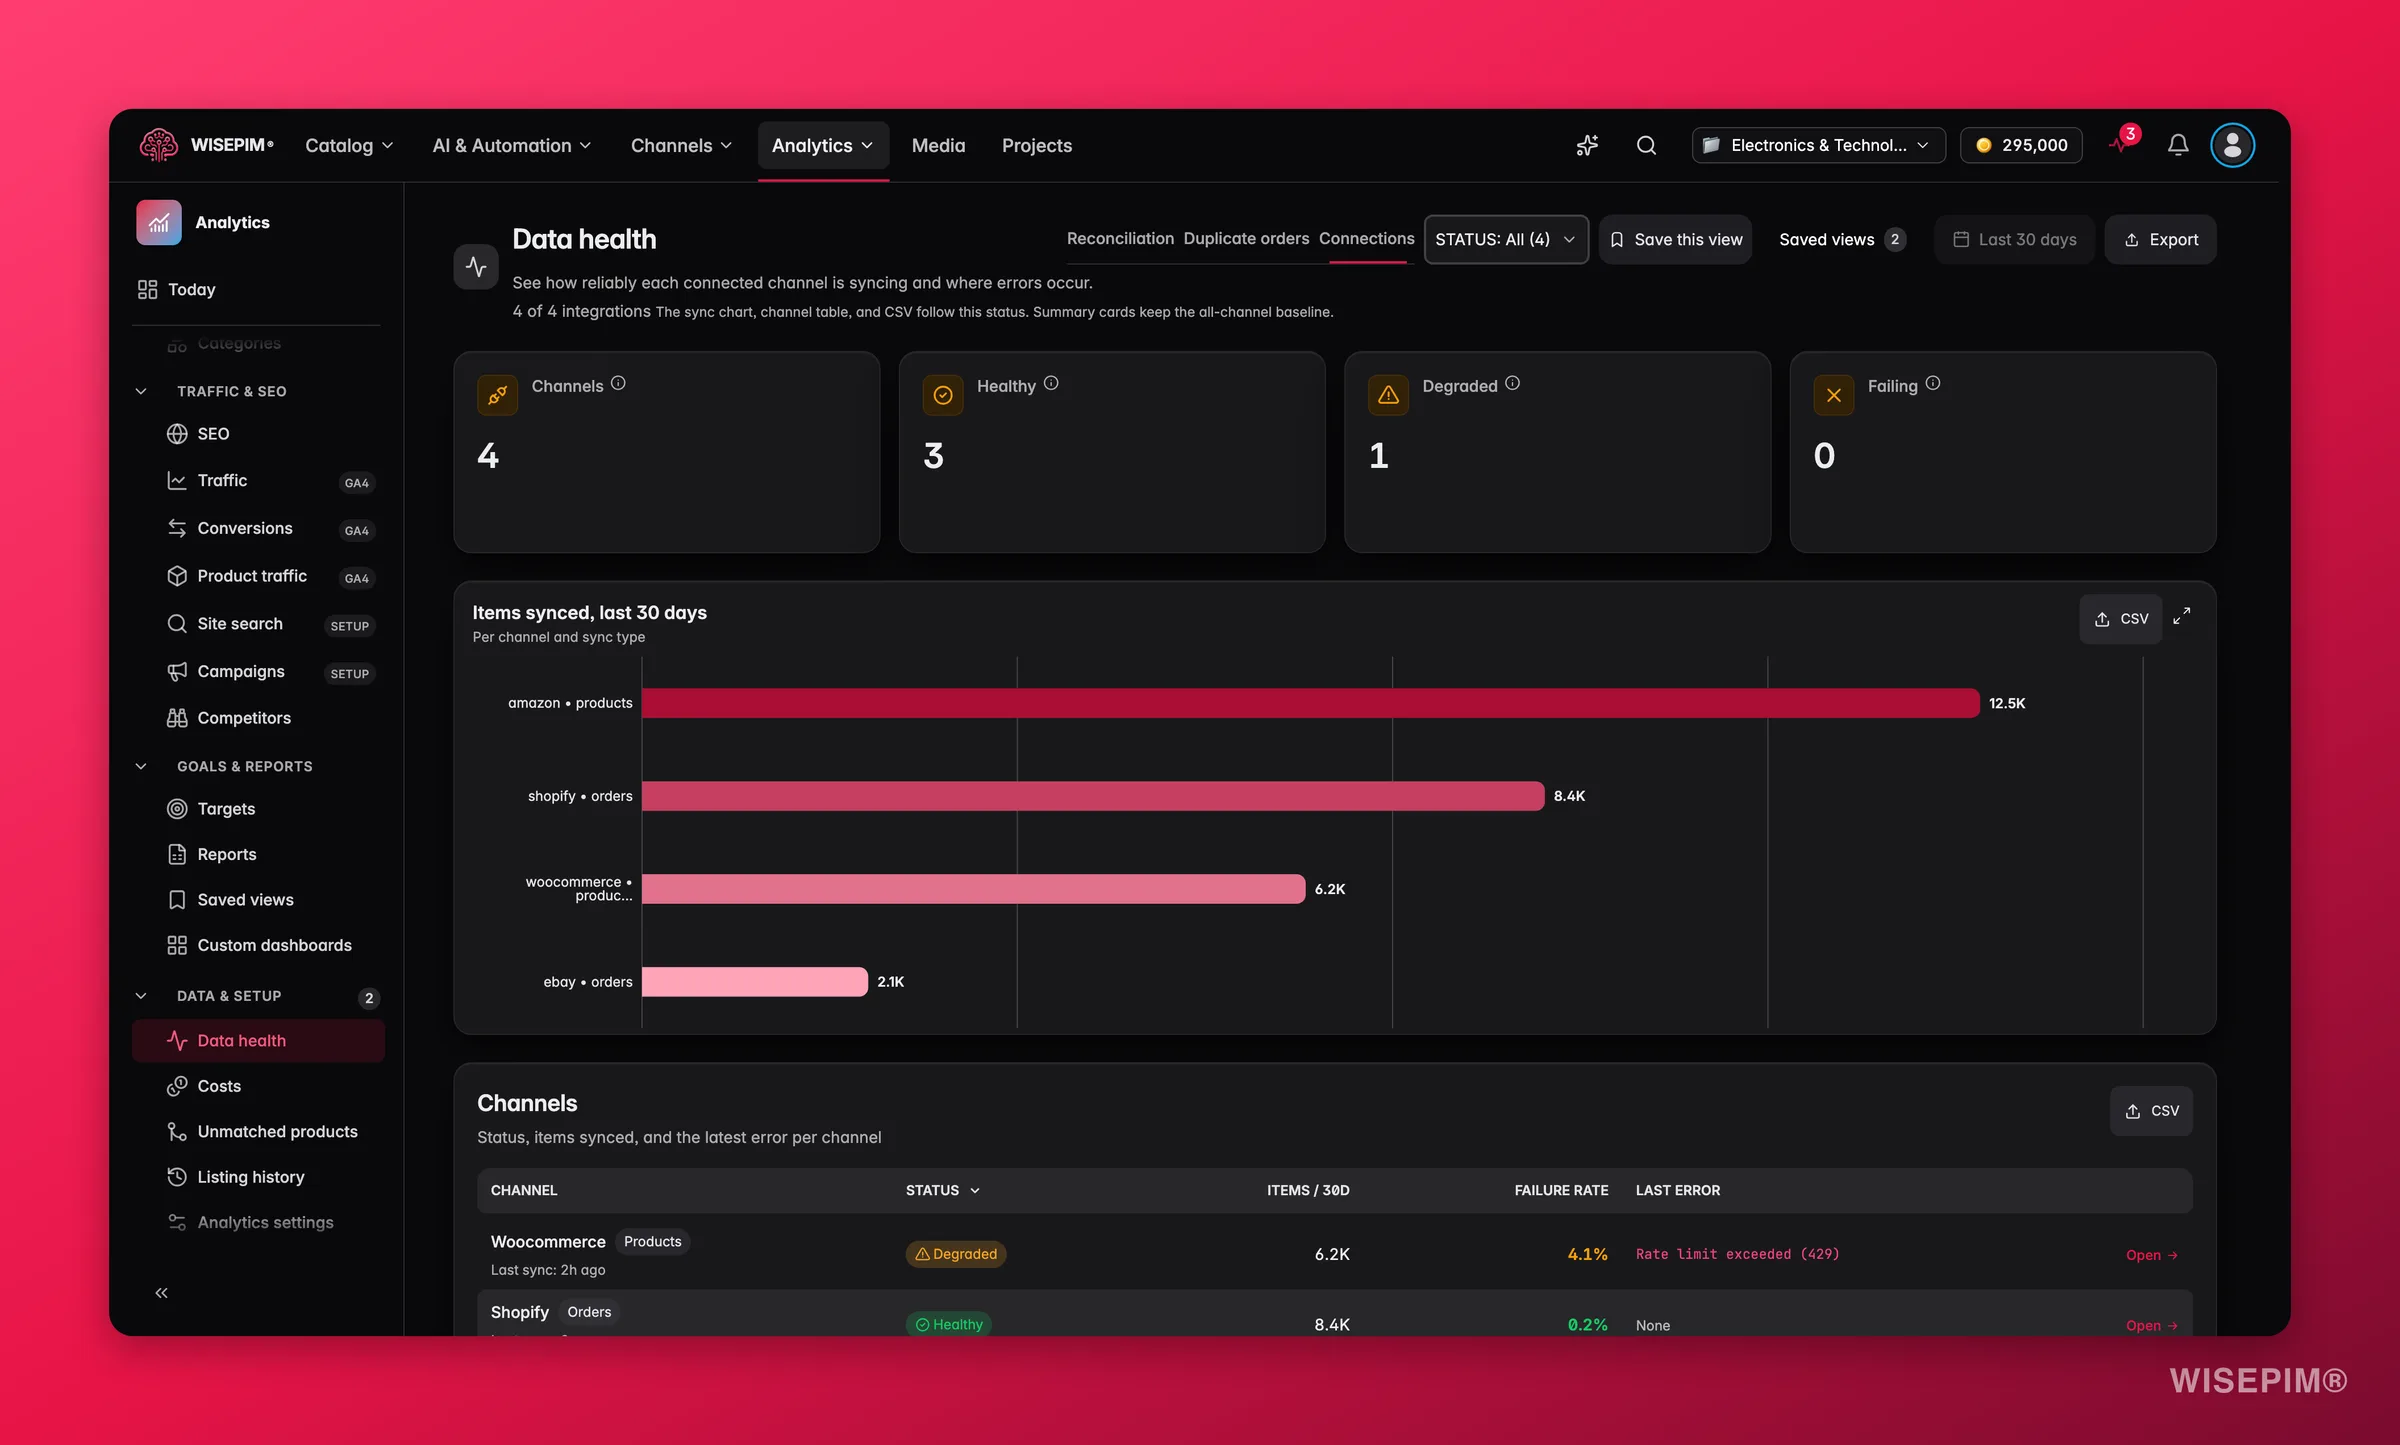The width and height of the screenshot is (2400, 1445).
Task: Switch to the Reconciliation tab
Action: pyautogui.click(x=1120, y=238)
